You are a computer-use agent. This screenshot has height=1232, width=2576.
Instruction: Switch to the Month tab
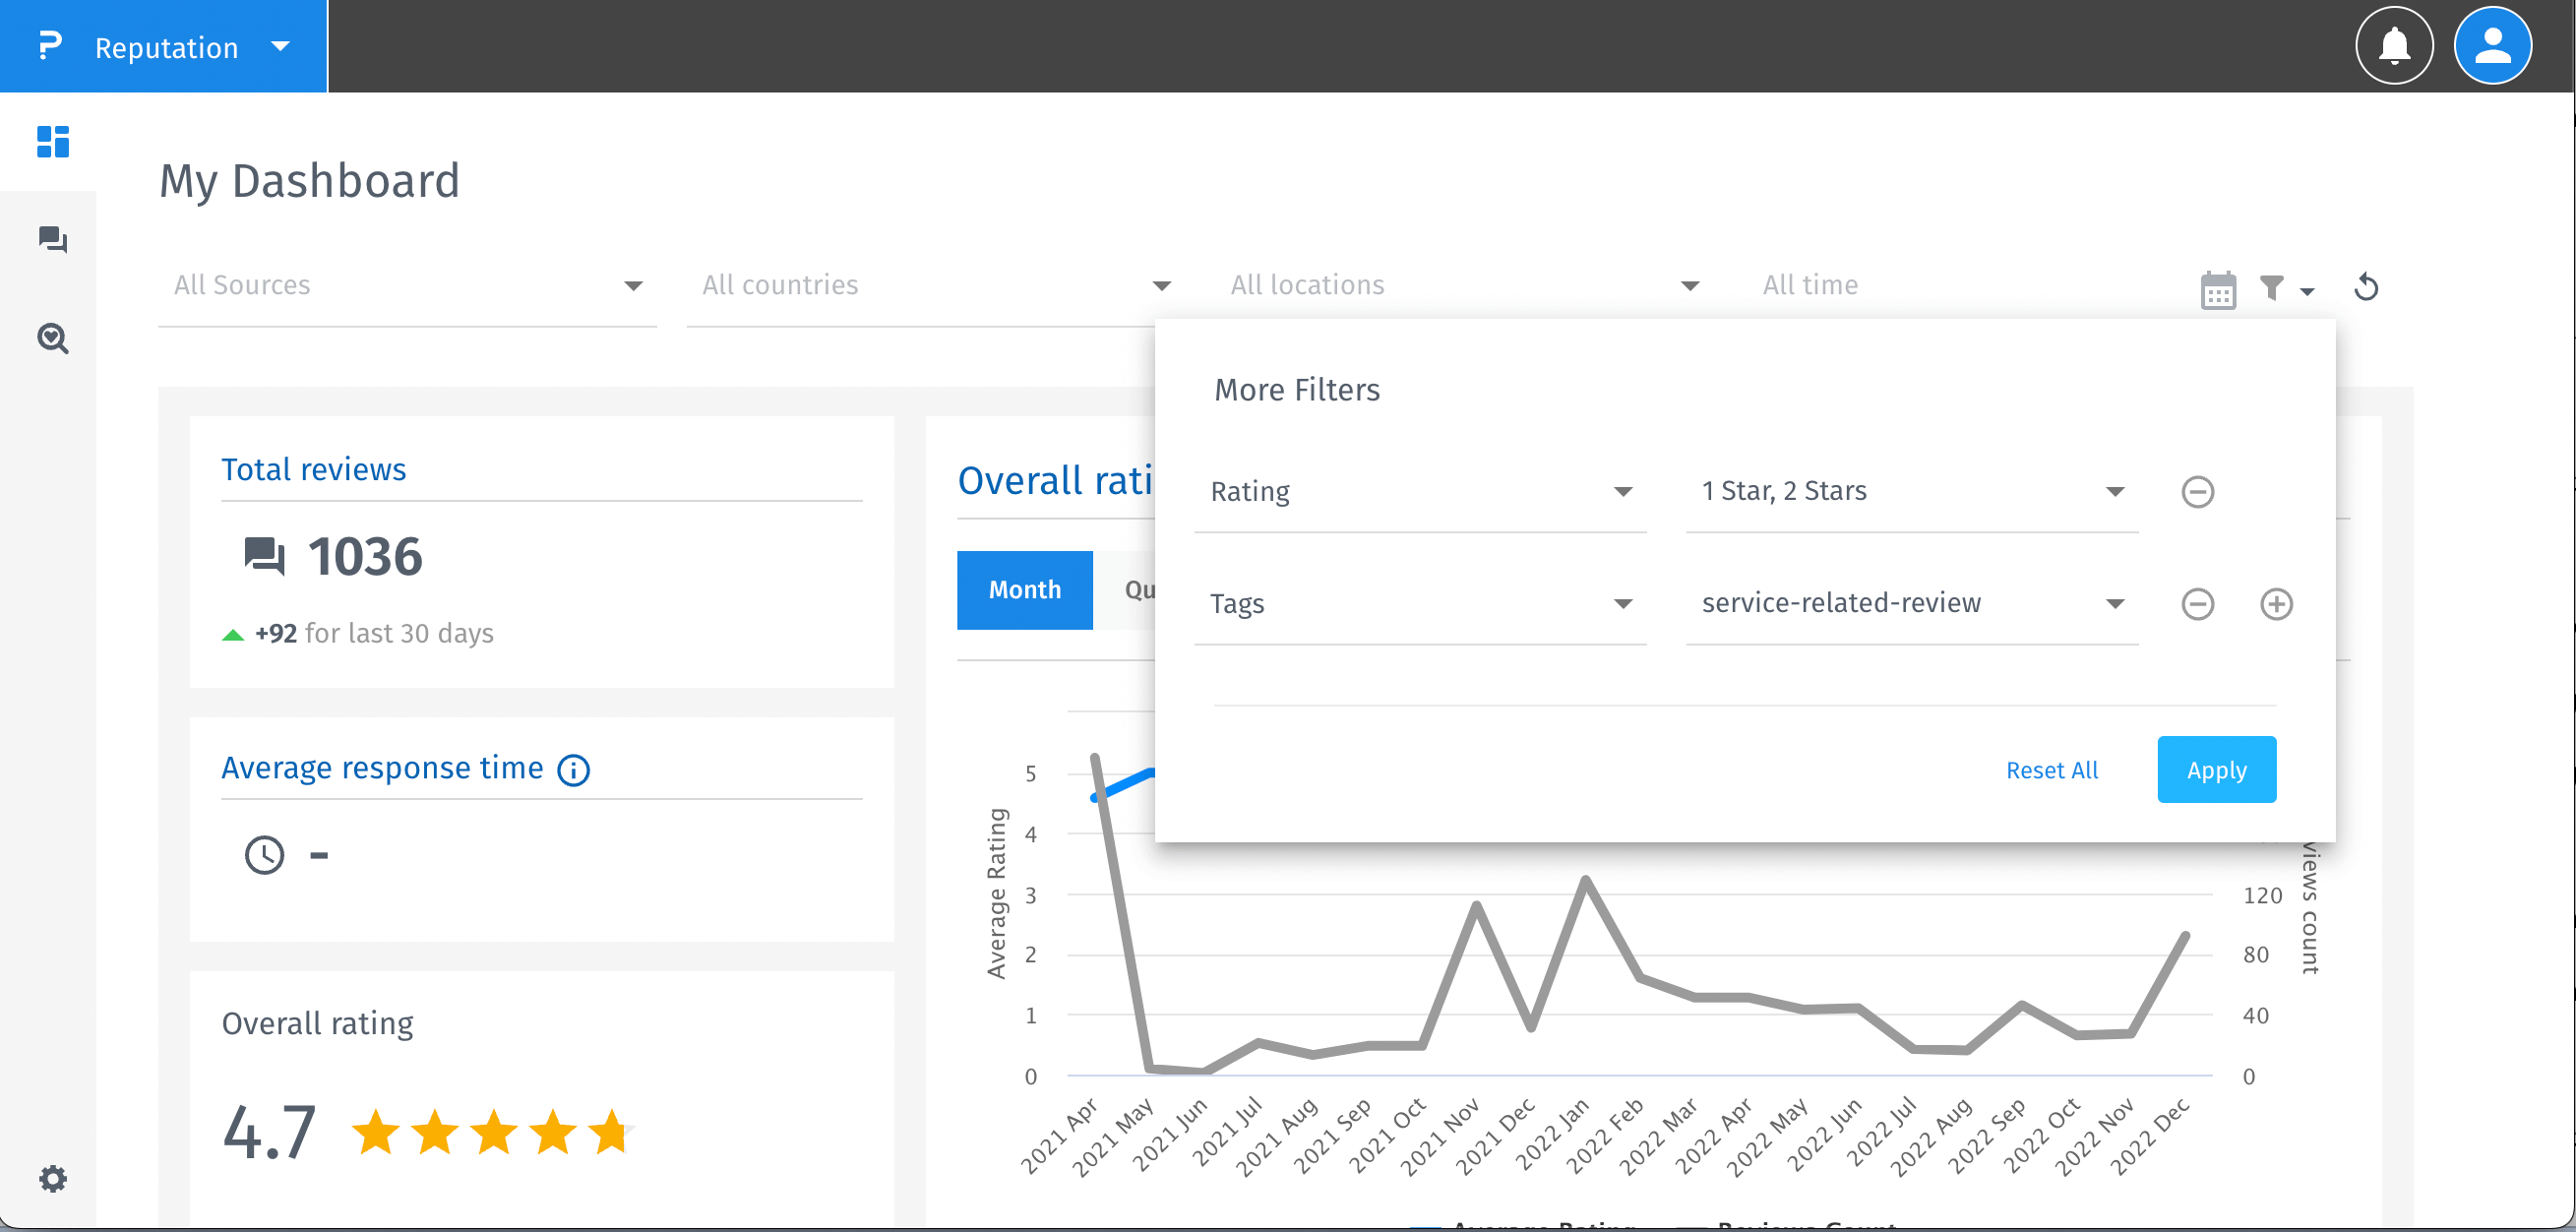pyautogui.click(x=1024, y=590)
